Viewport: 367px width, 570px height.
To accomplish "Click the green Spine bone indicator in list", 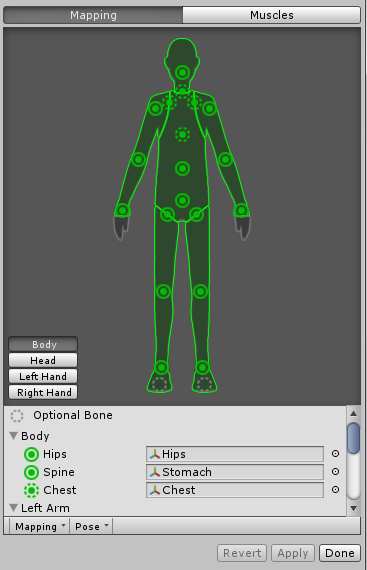I will [32, 472].
